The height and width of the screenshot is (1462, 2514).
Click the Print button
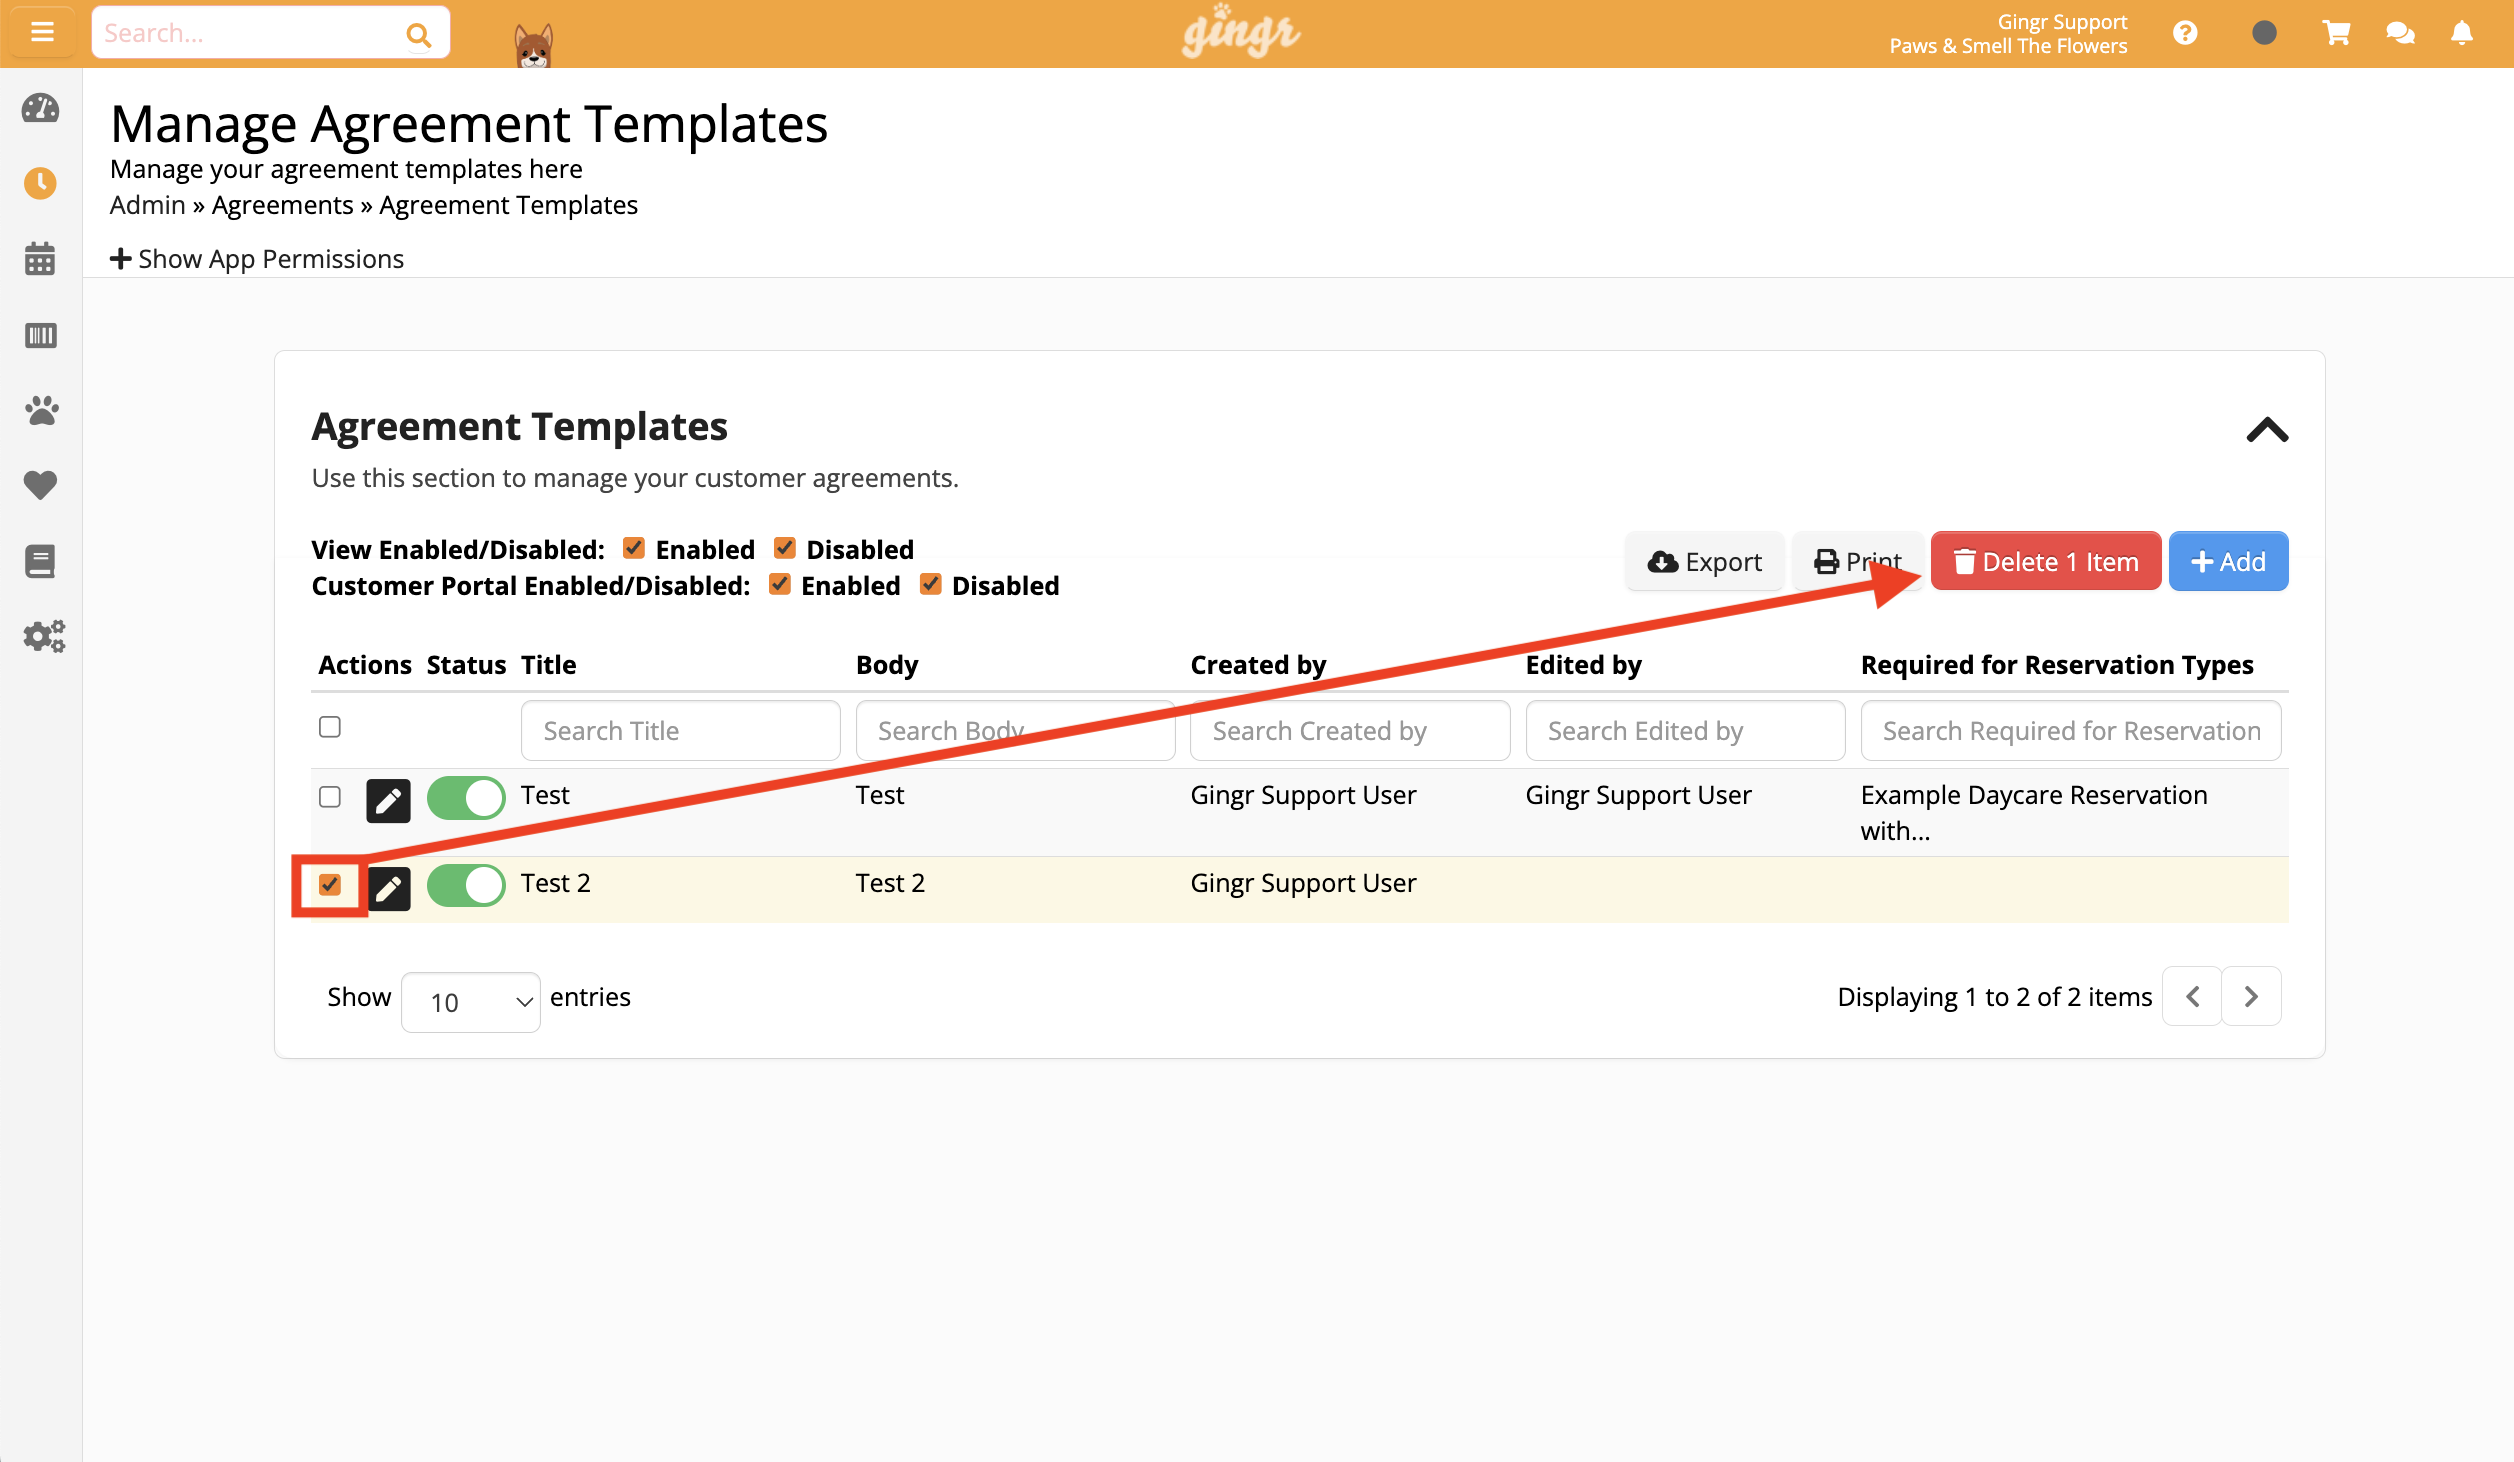coord(1857,561)
